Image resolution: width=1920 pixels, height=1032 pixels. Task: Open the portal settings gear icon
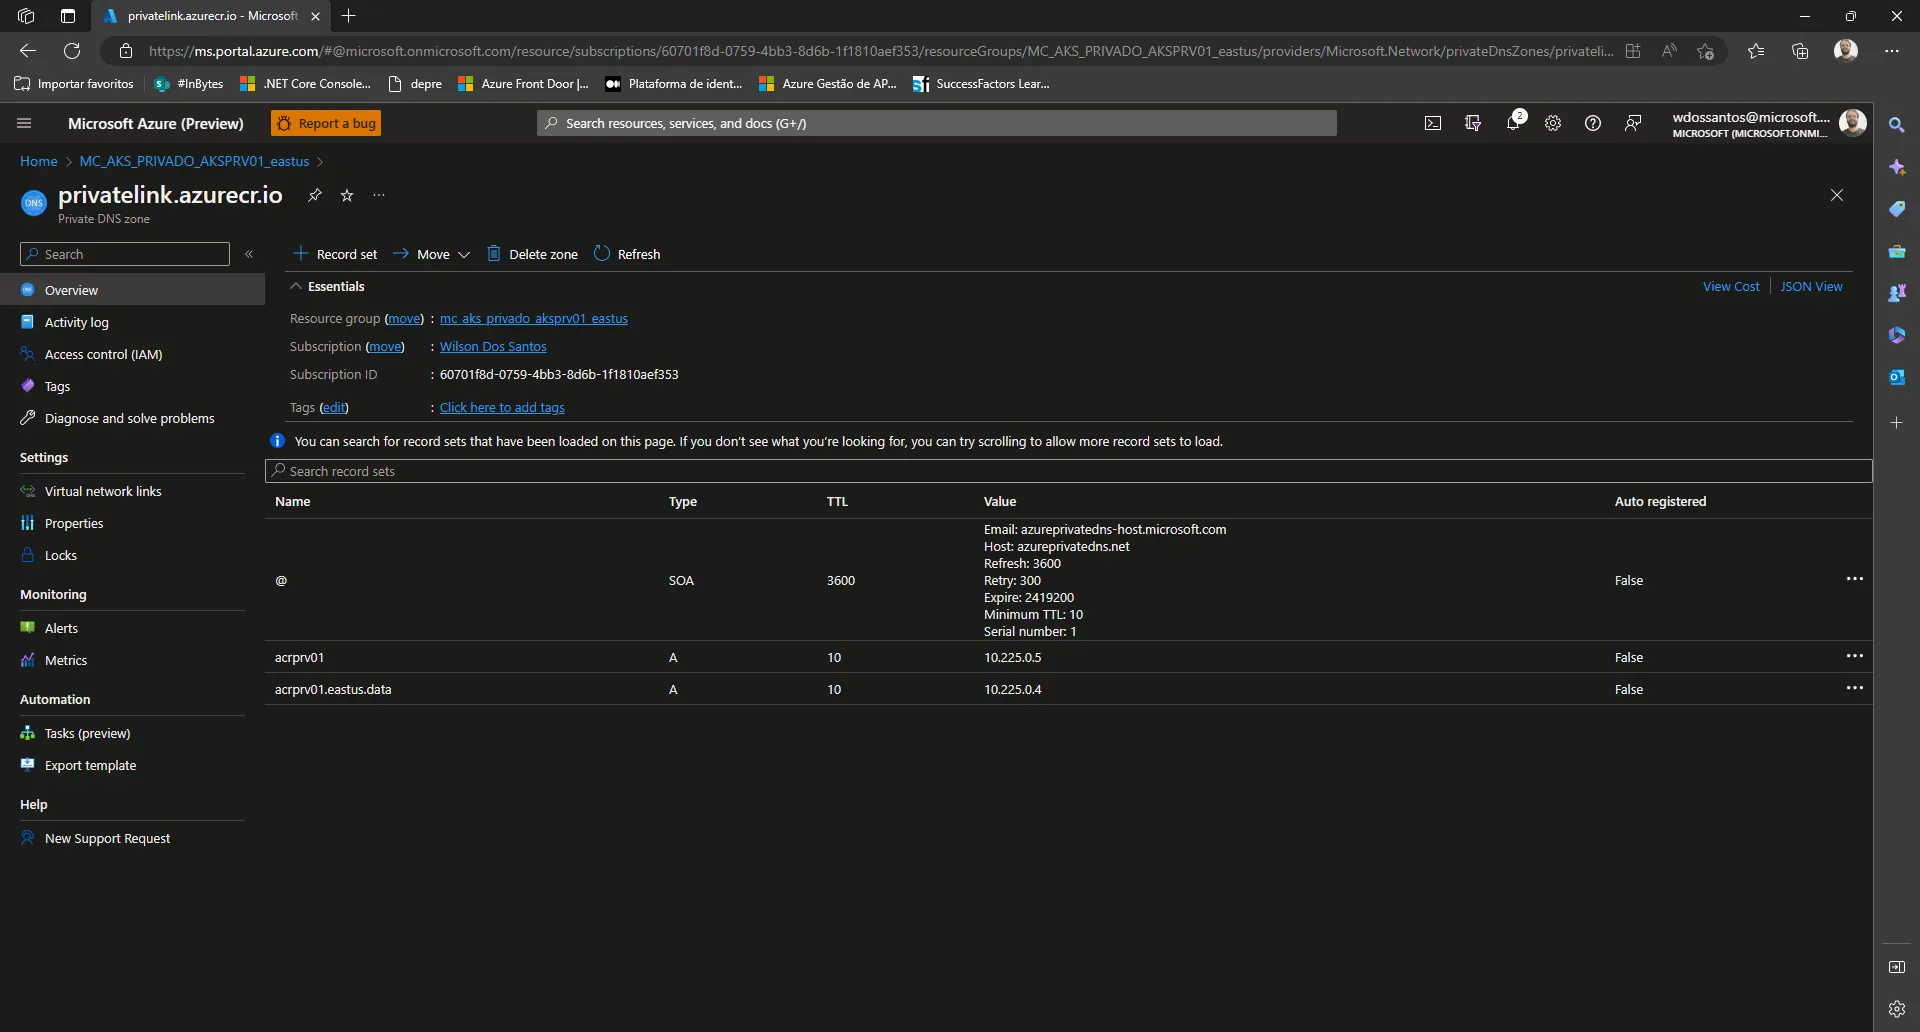(1553, 123)
